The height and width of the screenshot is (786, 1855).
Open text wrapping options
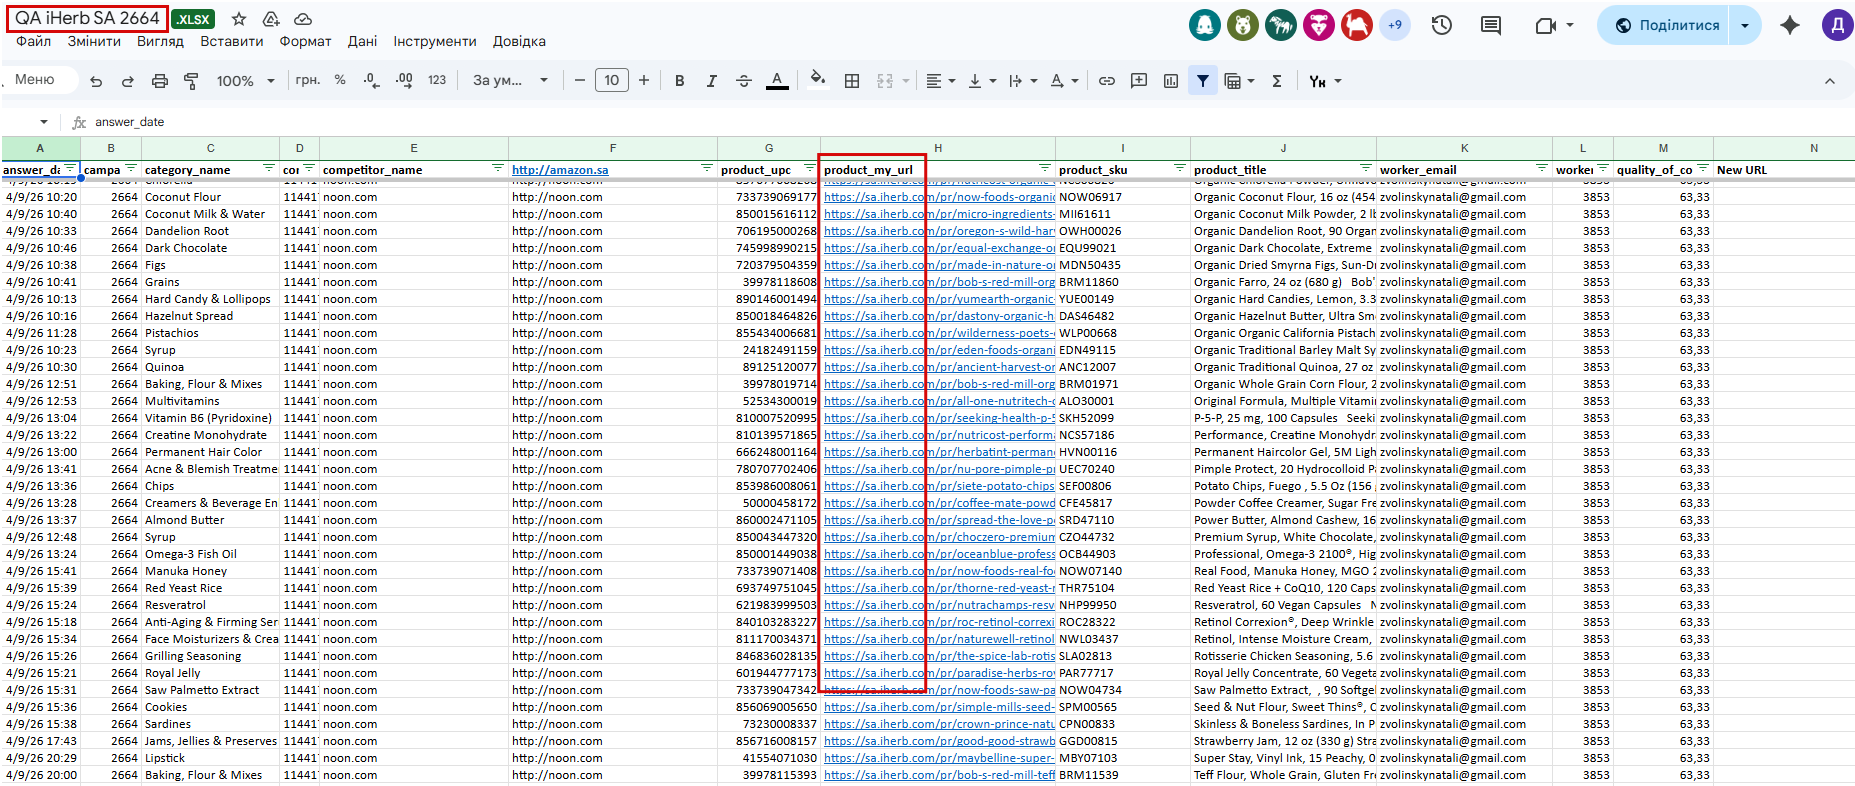pos(1023,81)
